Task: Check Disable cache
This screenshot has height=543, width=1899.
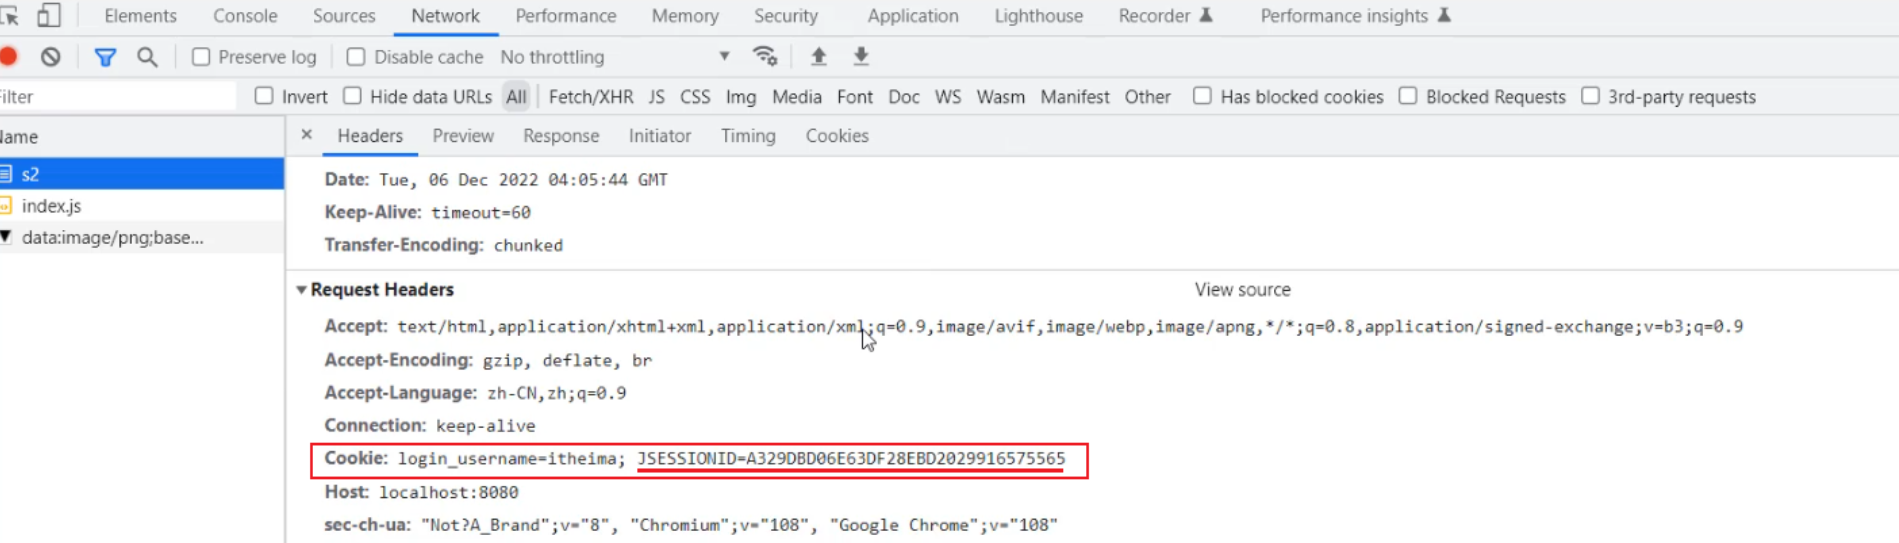Action: point(356,57)
